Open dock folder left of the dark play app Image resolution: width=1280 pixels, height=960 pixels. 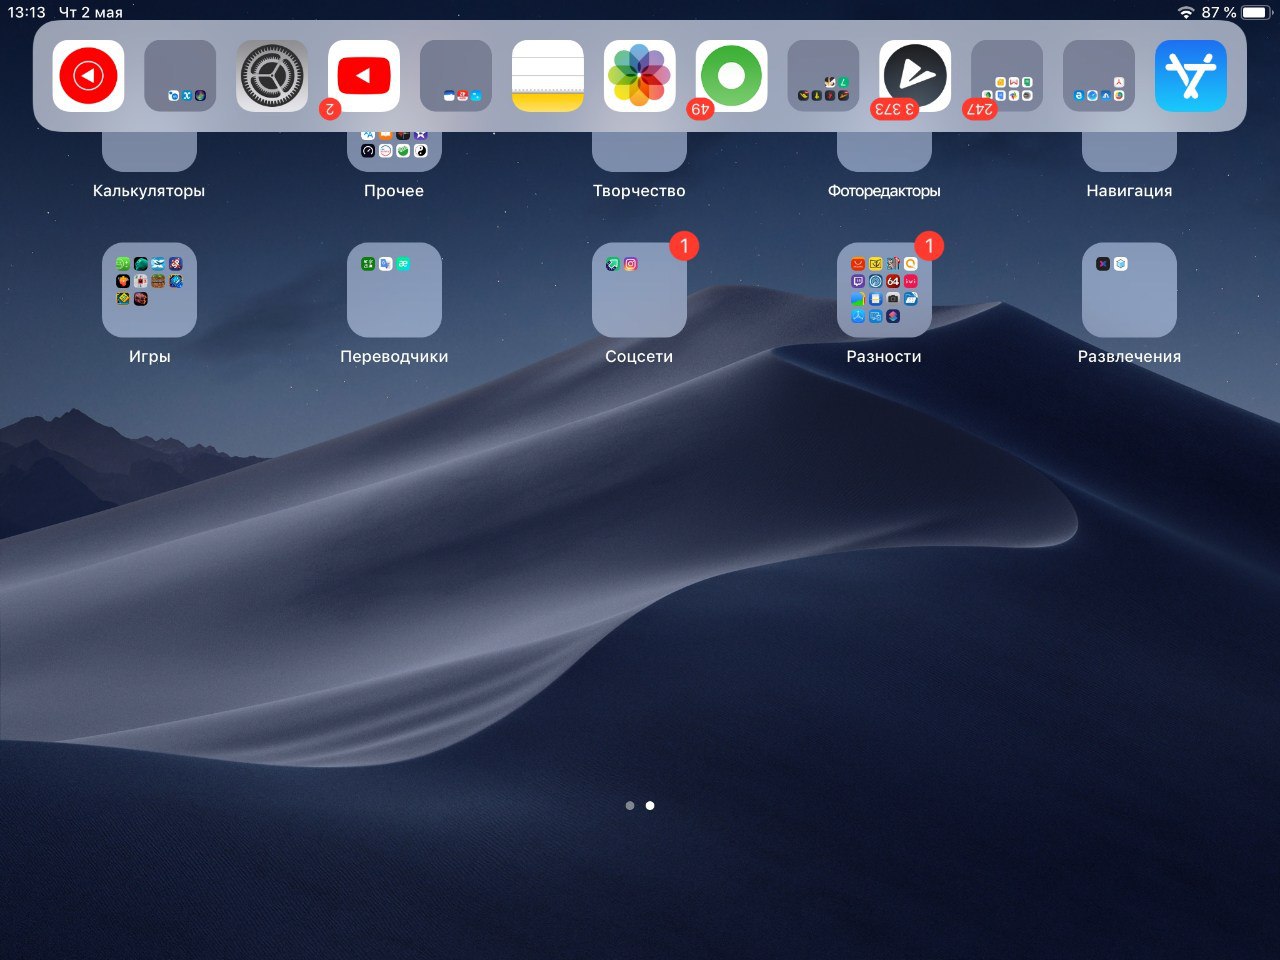pos(823,76)
